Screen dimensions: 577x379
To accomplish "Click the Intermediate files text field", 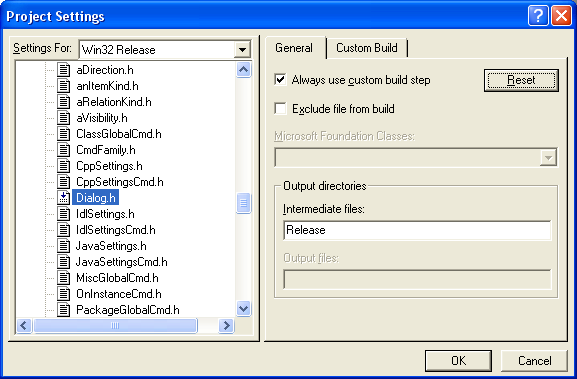I will pos(417,230).
